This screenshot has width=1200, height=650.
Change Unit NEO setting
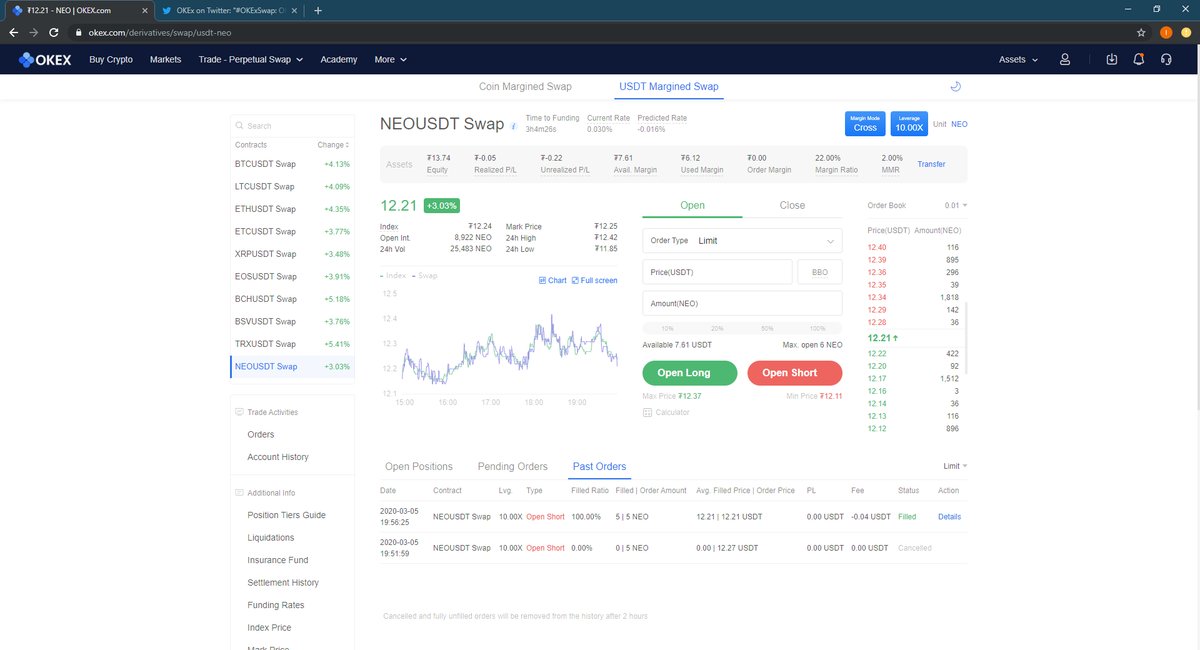coord(959,124)
